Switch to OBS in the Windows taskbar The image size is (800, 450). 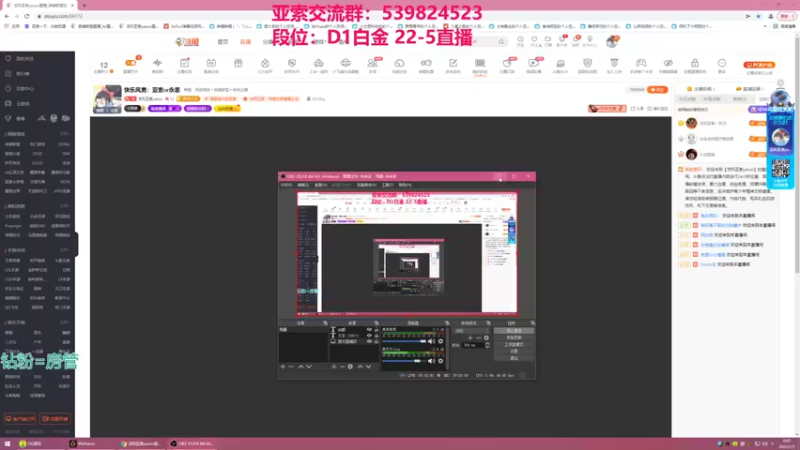192,444
